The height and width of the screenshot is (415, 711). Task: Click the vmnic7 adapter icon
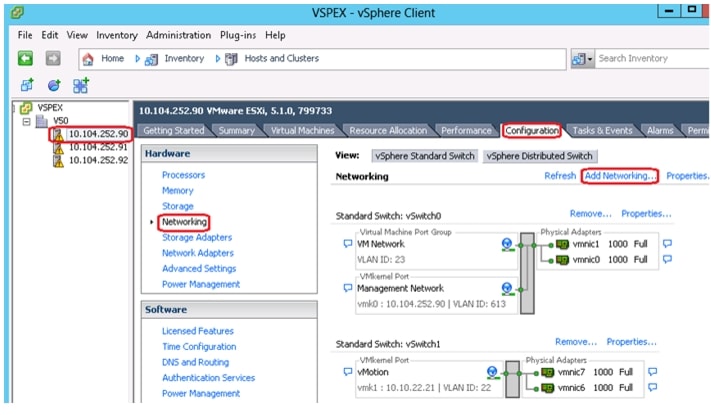(x=548, y=372)
